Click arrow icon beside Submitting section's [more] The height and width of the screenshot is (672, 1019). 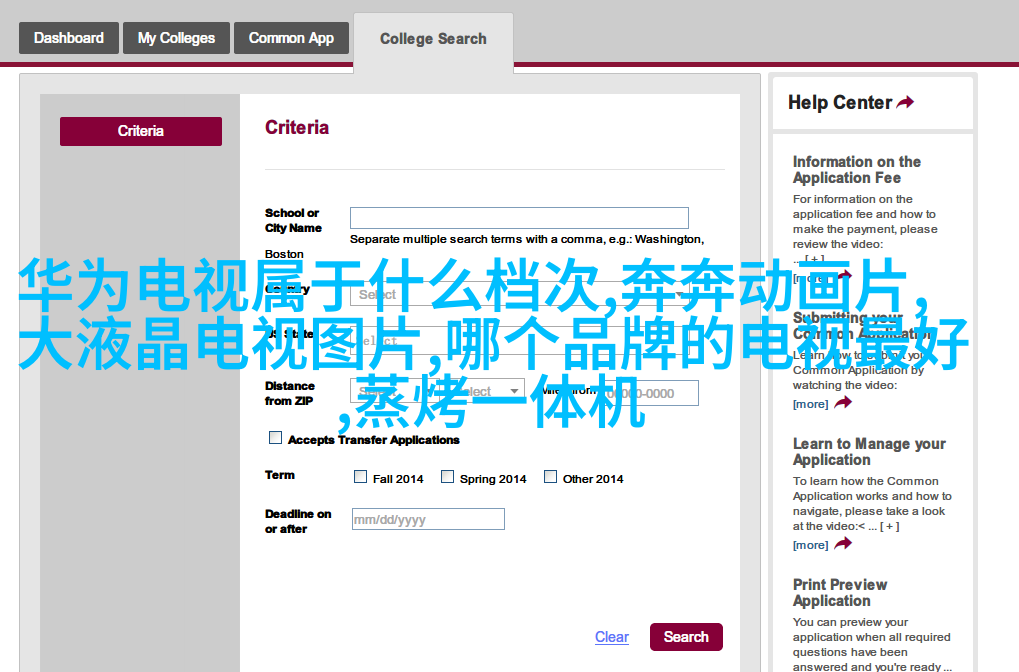(843, 403)
